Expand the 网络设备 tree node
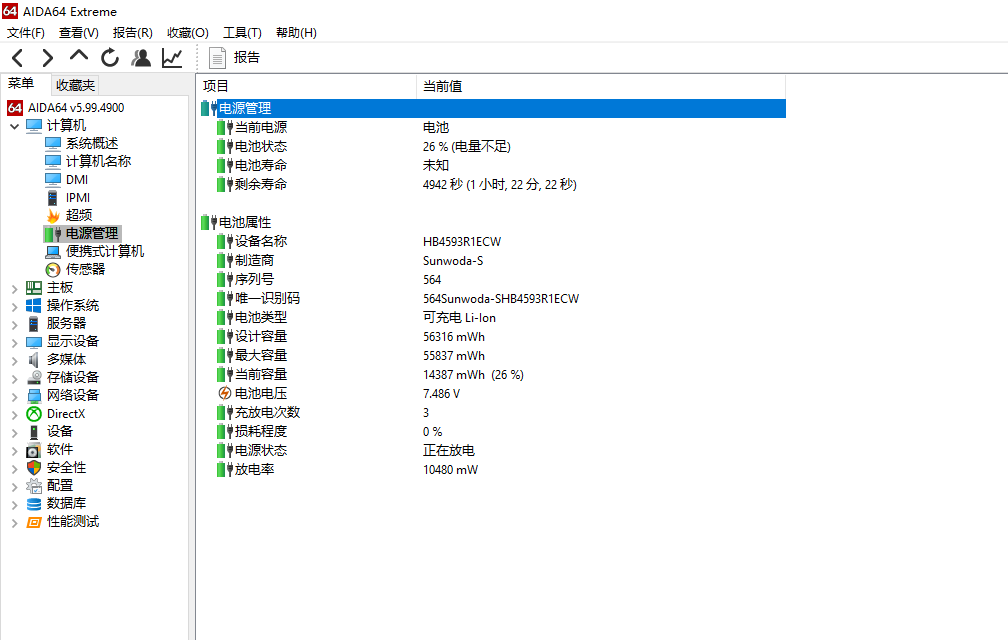The image size is (1008, 640). (x=14, y=397)
